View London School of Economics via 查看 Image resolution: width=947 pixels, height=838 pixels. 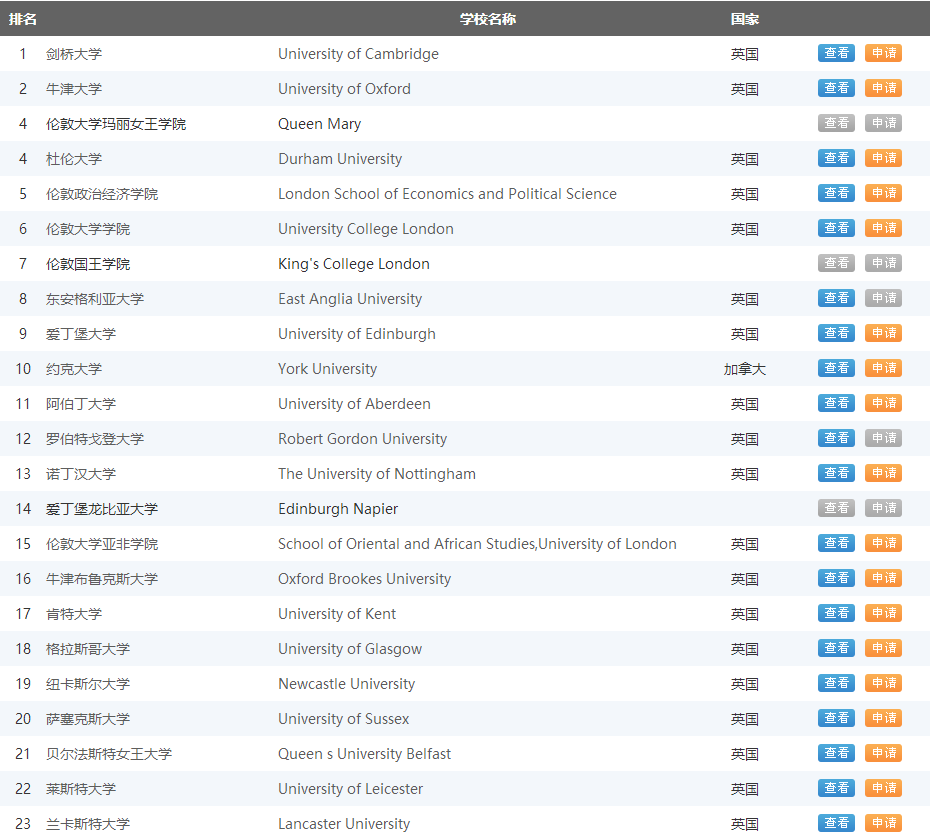click(836, 193)
